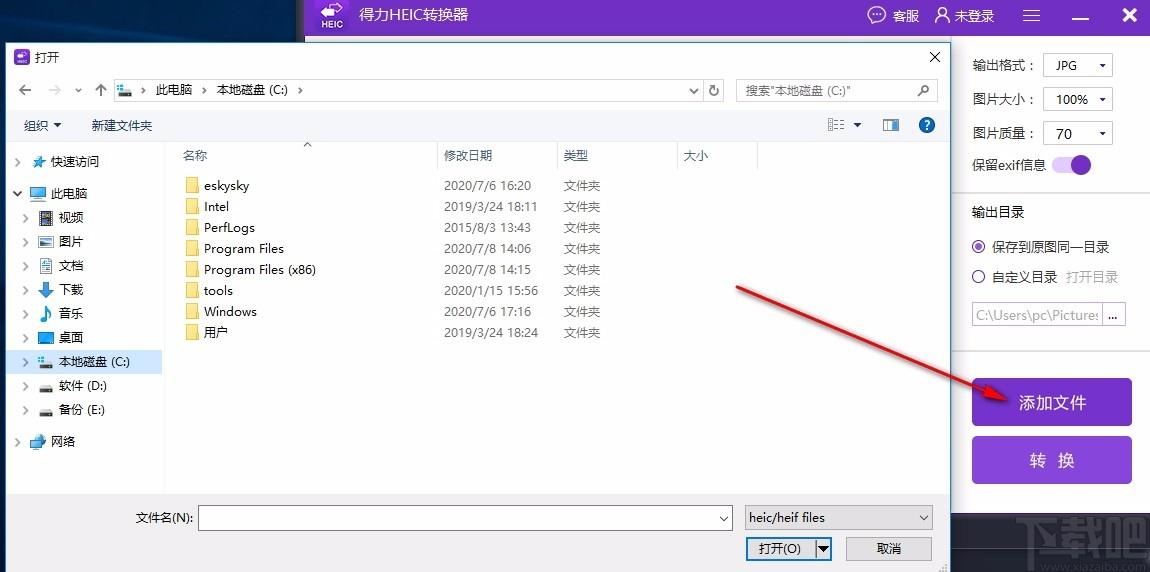
Task: Click the browse ... output path button
Action: pos(1113,315)
